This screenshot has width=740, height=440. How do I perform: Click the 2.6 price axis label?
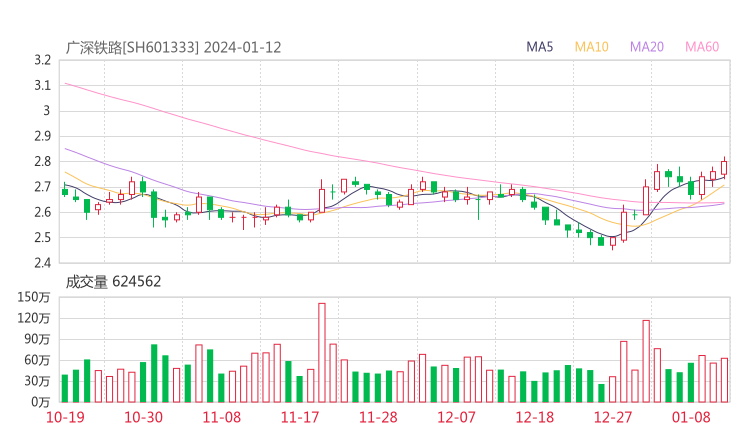click(42, 212)
